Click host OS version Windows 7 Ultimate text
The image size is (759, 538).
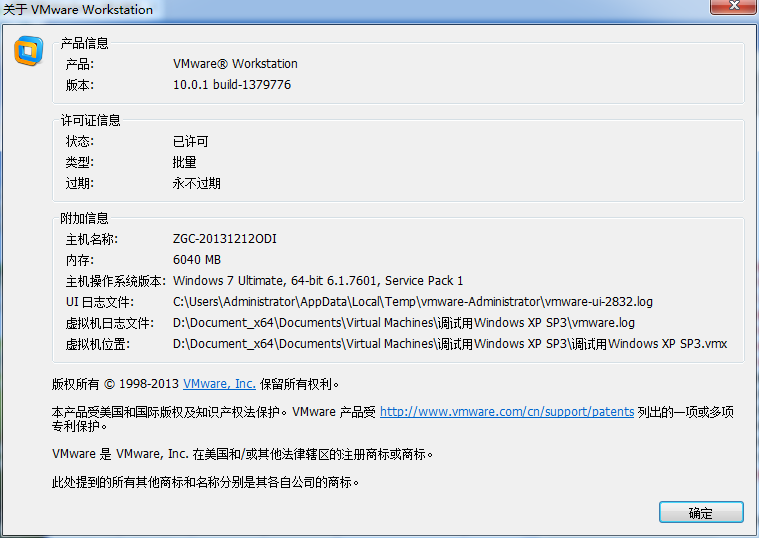[318, 281]
